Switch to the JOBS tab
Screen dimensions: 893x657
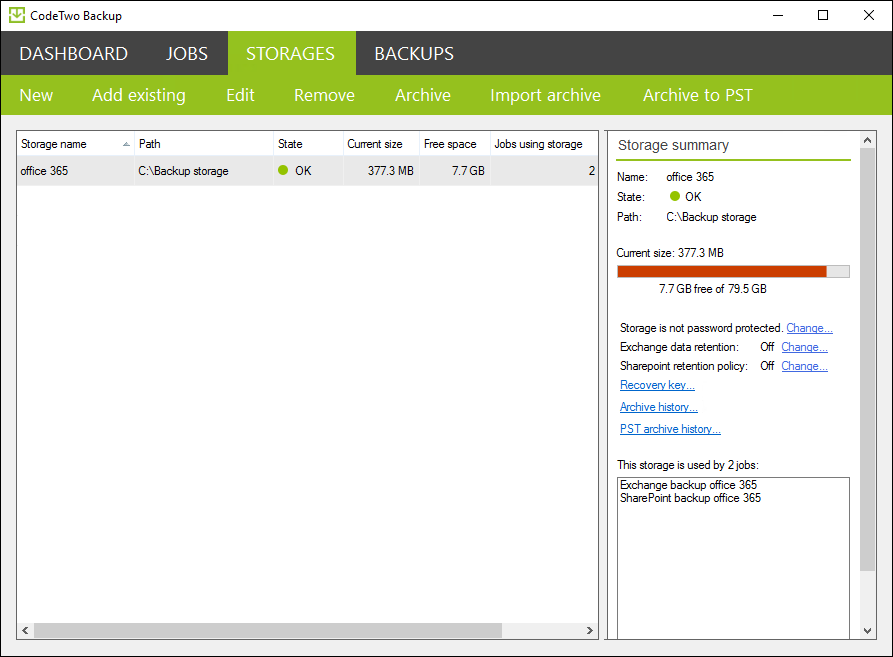pyautogui.click(x=187, y=54)
